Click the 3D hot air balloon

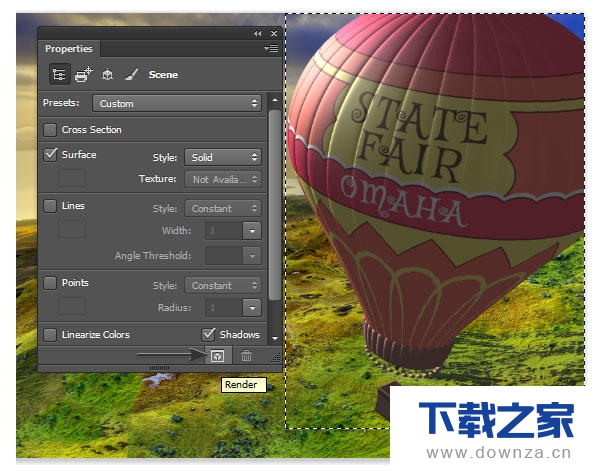[x=436, y=191]
